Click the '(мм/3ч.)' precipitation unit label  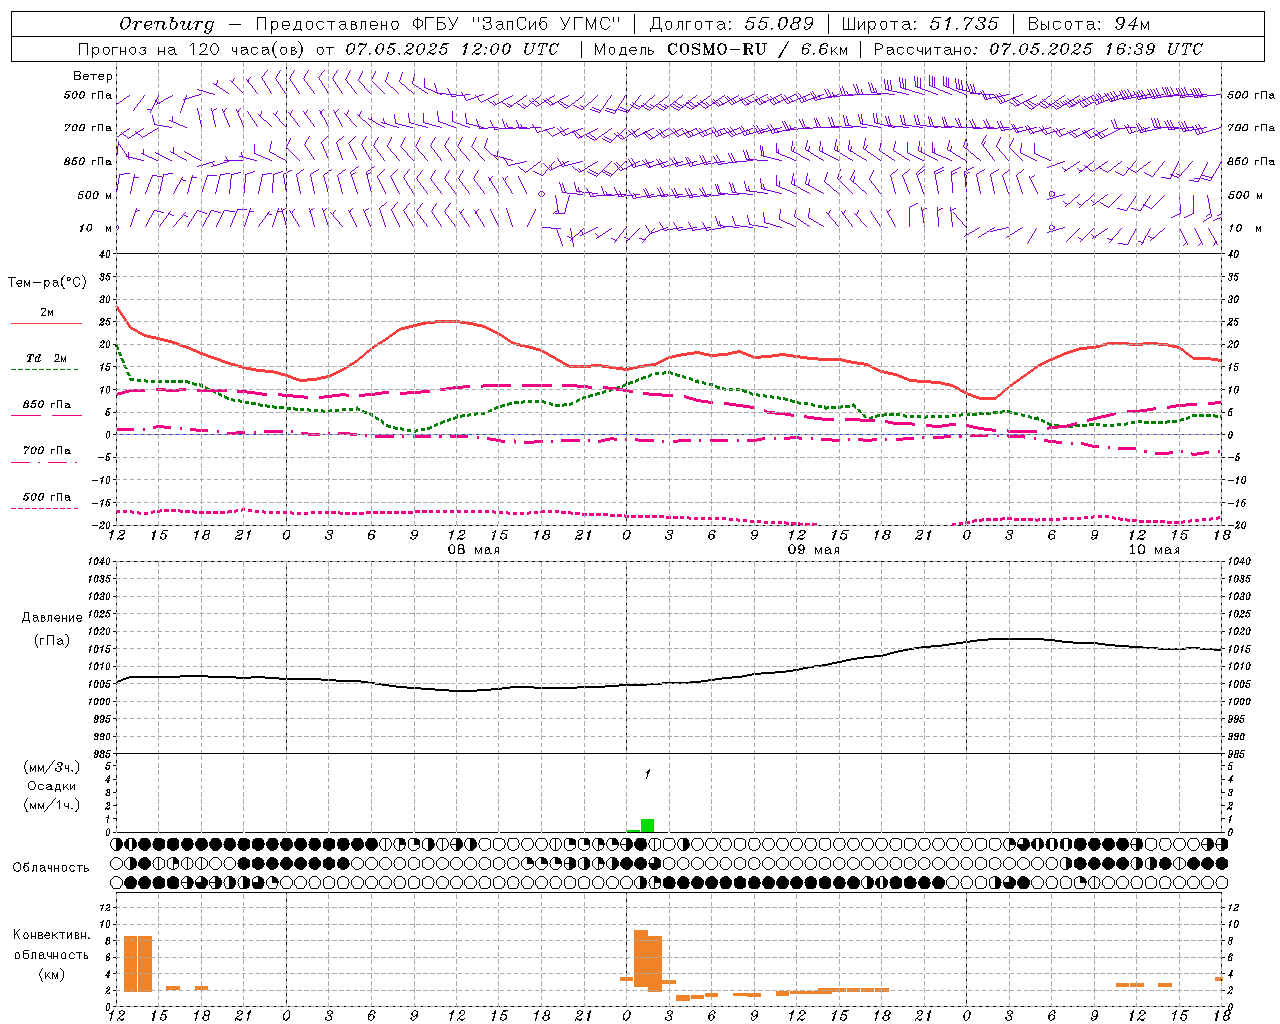(x=52, y=767)
